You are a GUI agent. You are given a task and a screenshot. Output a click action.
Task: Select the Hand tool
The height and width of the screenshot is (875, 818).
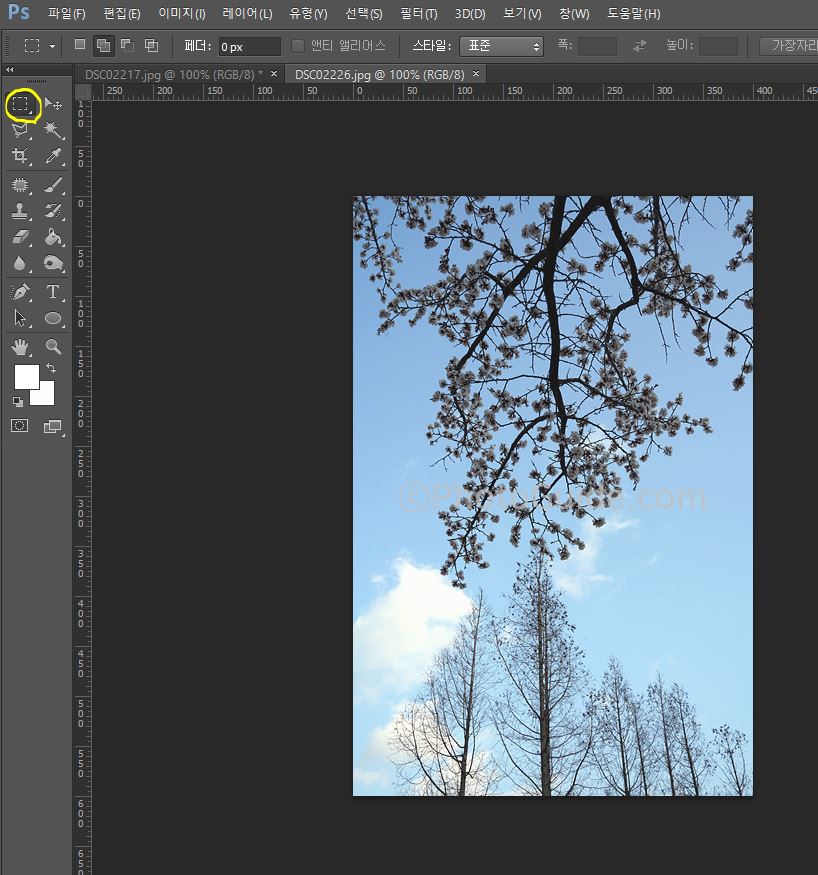pos(20,347)
